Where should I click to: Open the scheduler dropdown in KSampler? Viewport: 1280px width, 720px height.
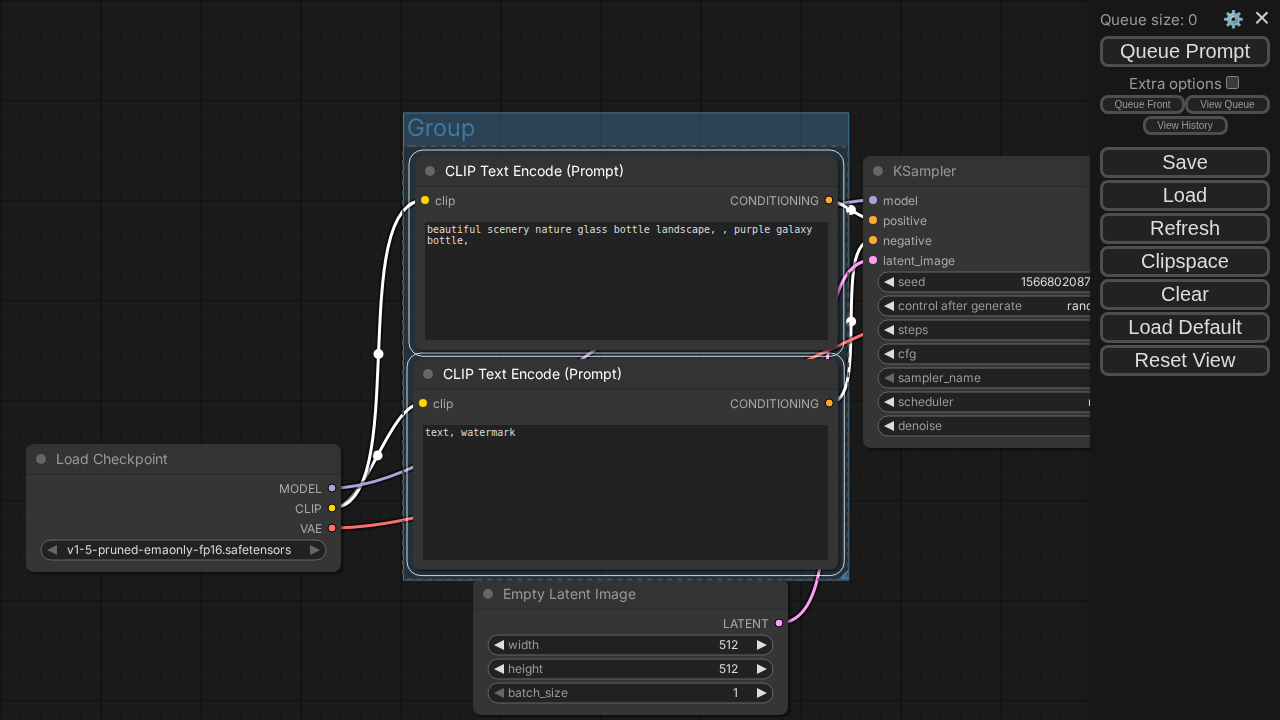985,402
